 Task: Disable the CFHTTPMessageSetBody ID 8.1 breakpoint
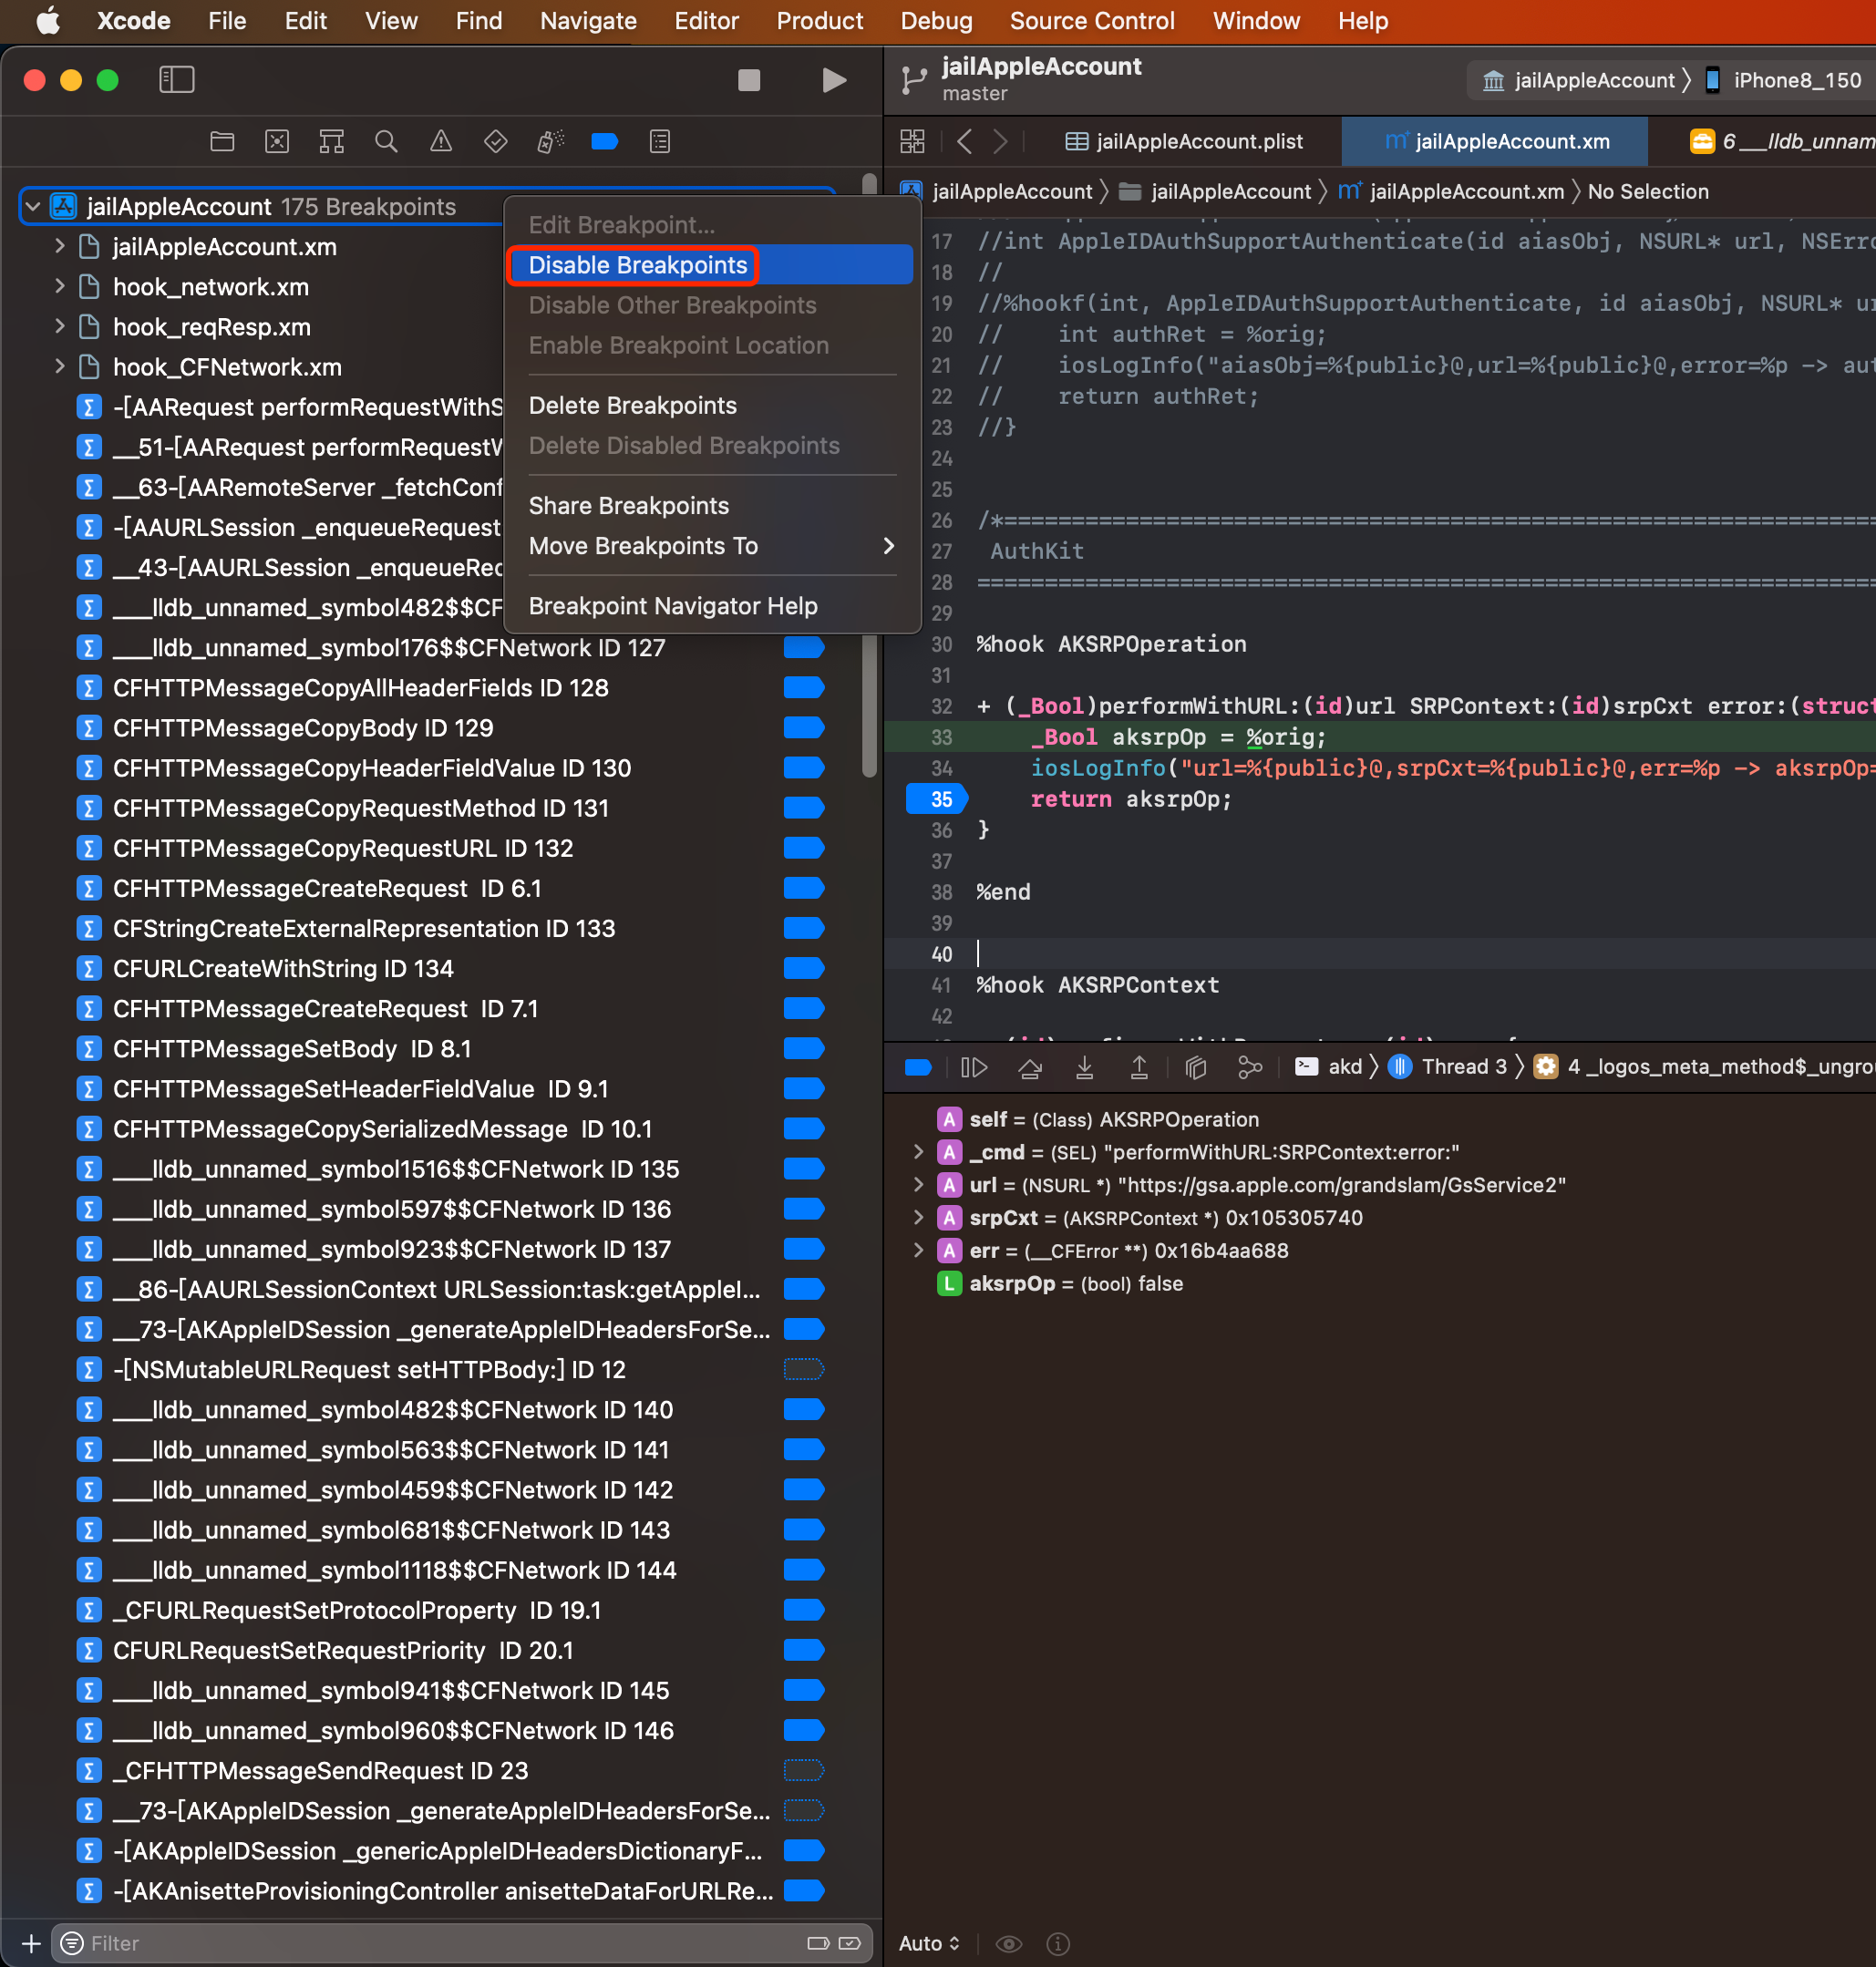(803, 1048)
